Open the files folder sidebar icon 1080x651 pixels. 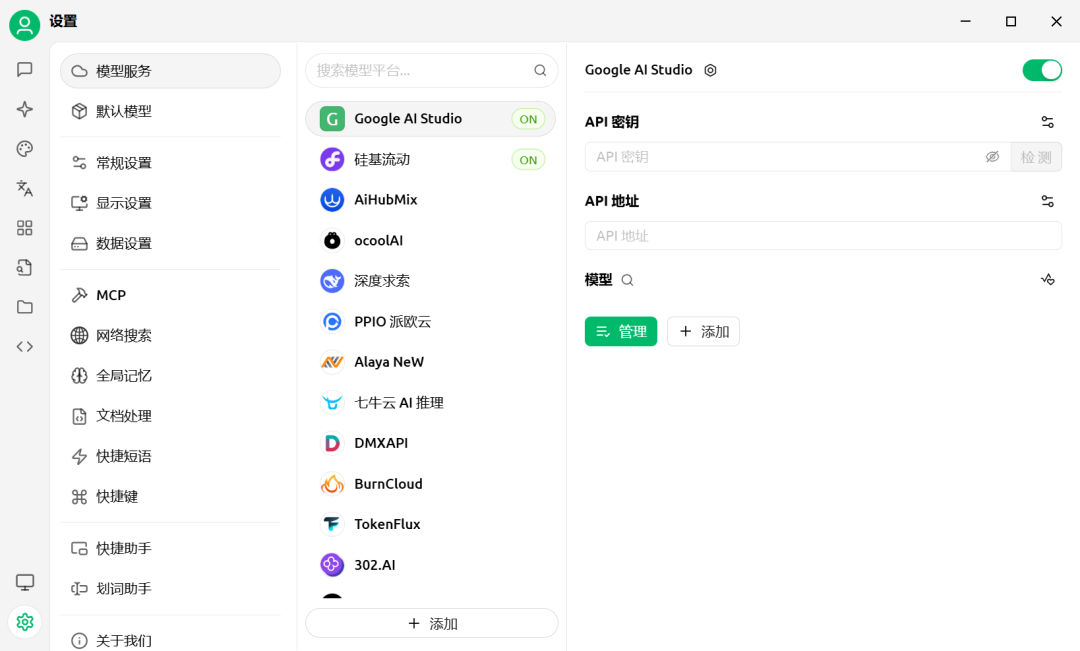pyautogui.click(x=25, y=307)
